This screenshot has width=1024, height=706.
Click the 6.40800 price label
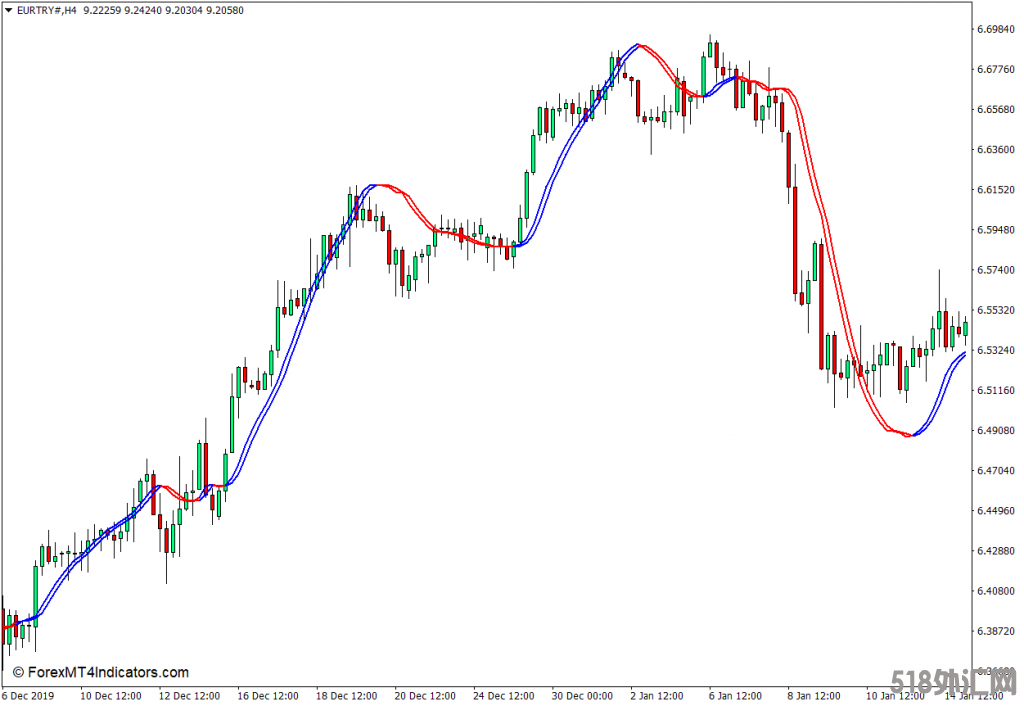coord(996,591)
